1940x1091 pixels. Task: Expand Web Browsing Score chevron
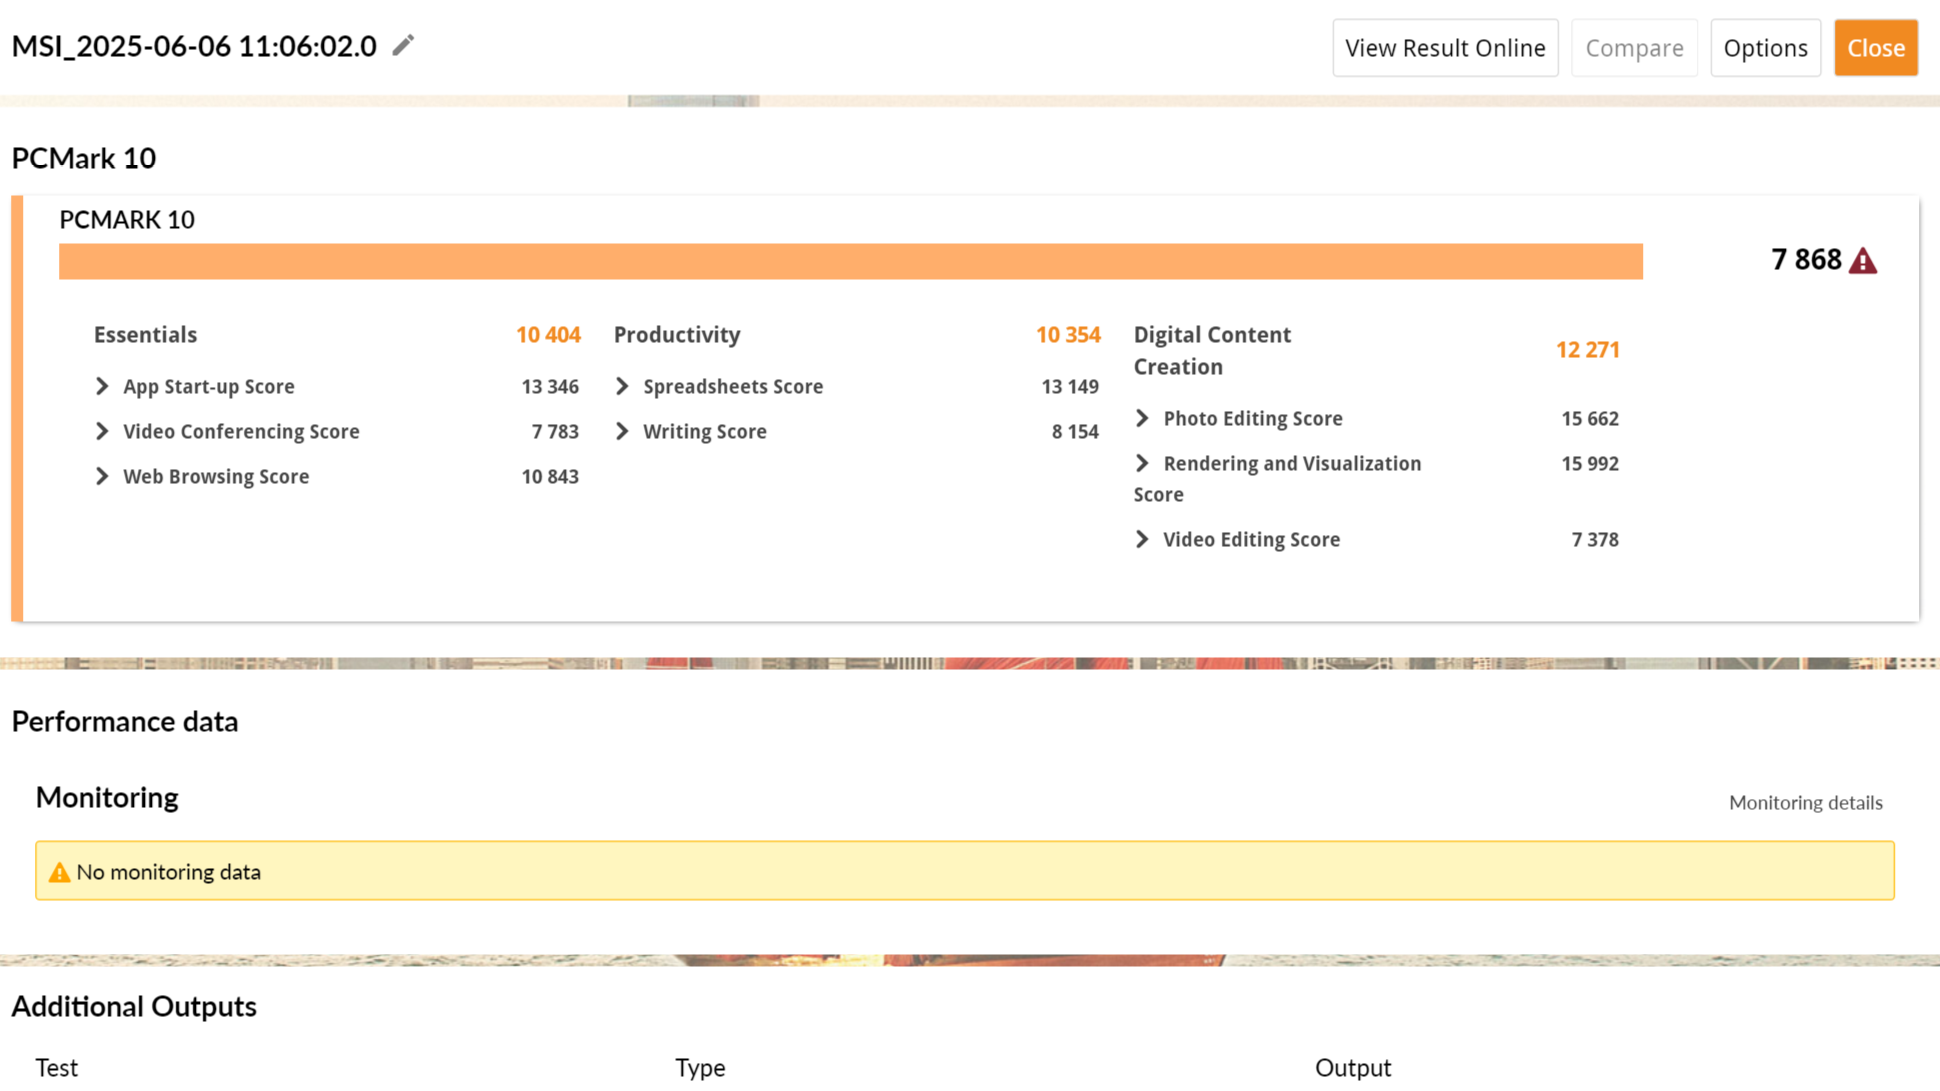click(102, 476)
